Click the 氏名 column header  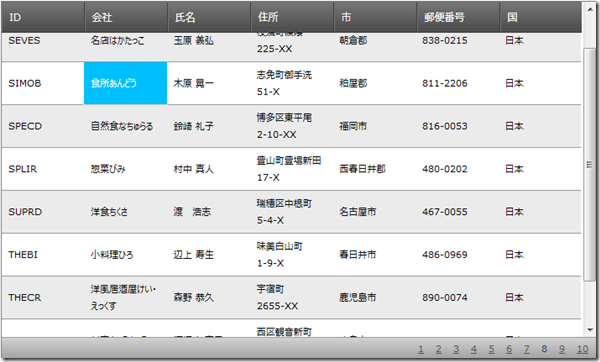[x=209, y=17]
